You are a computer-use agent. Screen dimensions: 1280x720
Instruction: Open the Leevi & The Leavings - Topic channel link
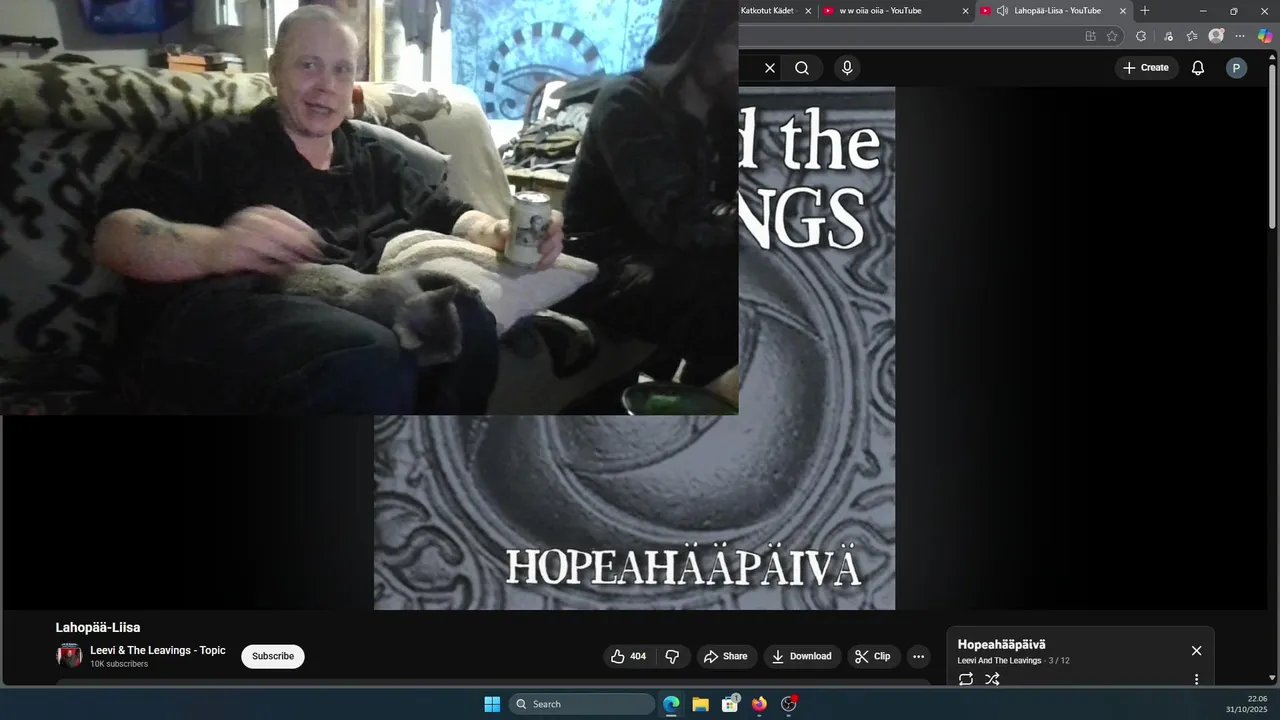click(158, 650)
